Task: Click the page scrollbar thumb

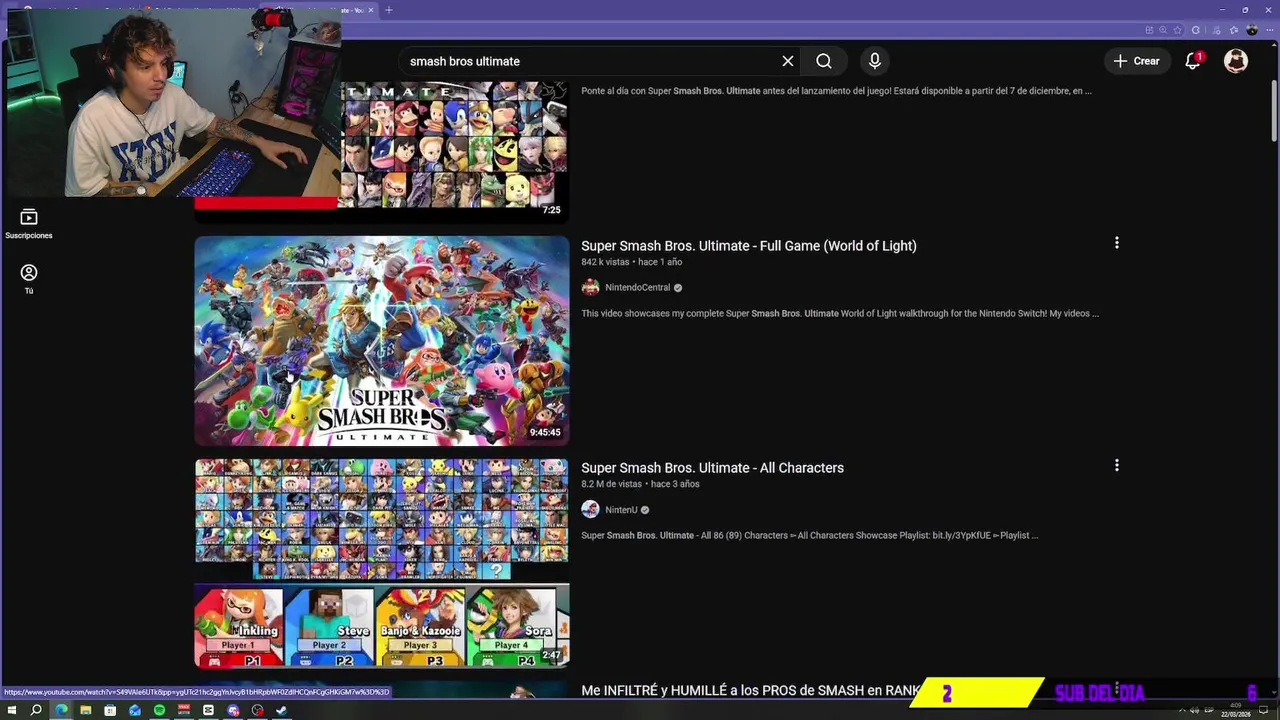Action: tap(1274, 113)
